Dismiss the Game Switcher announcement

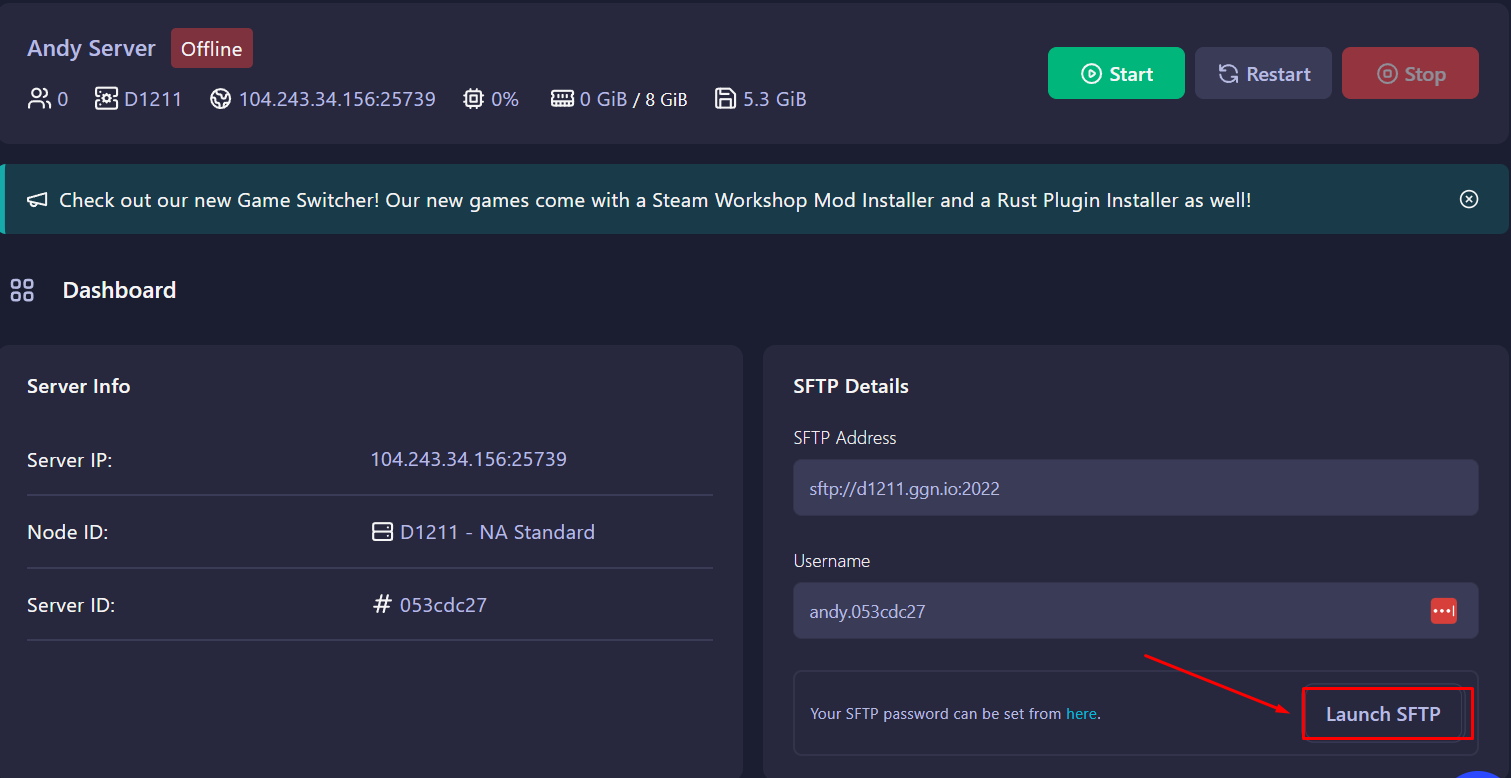click(x=1469, y=199)
